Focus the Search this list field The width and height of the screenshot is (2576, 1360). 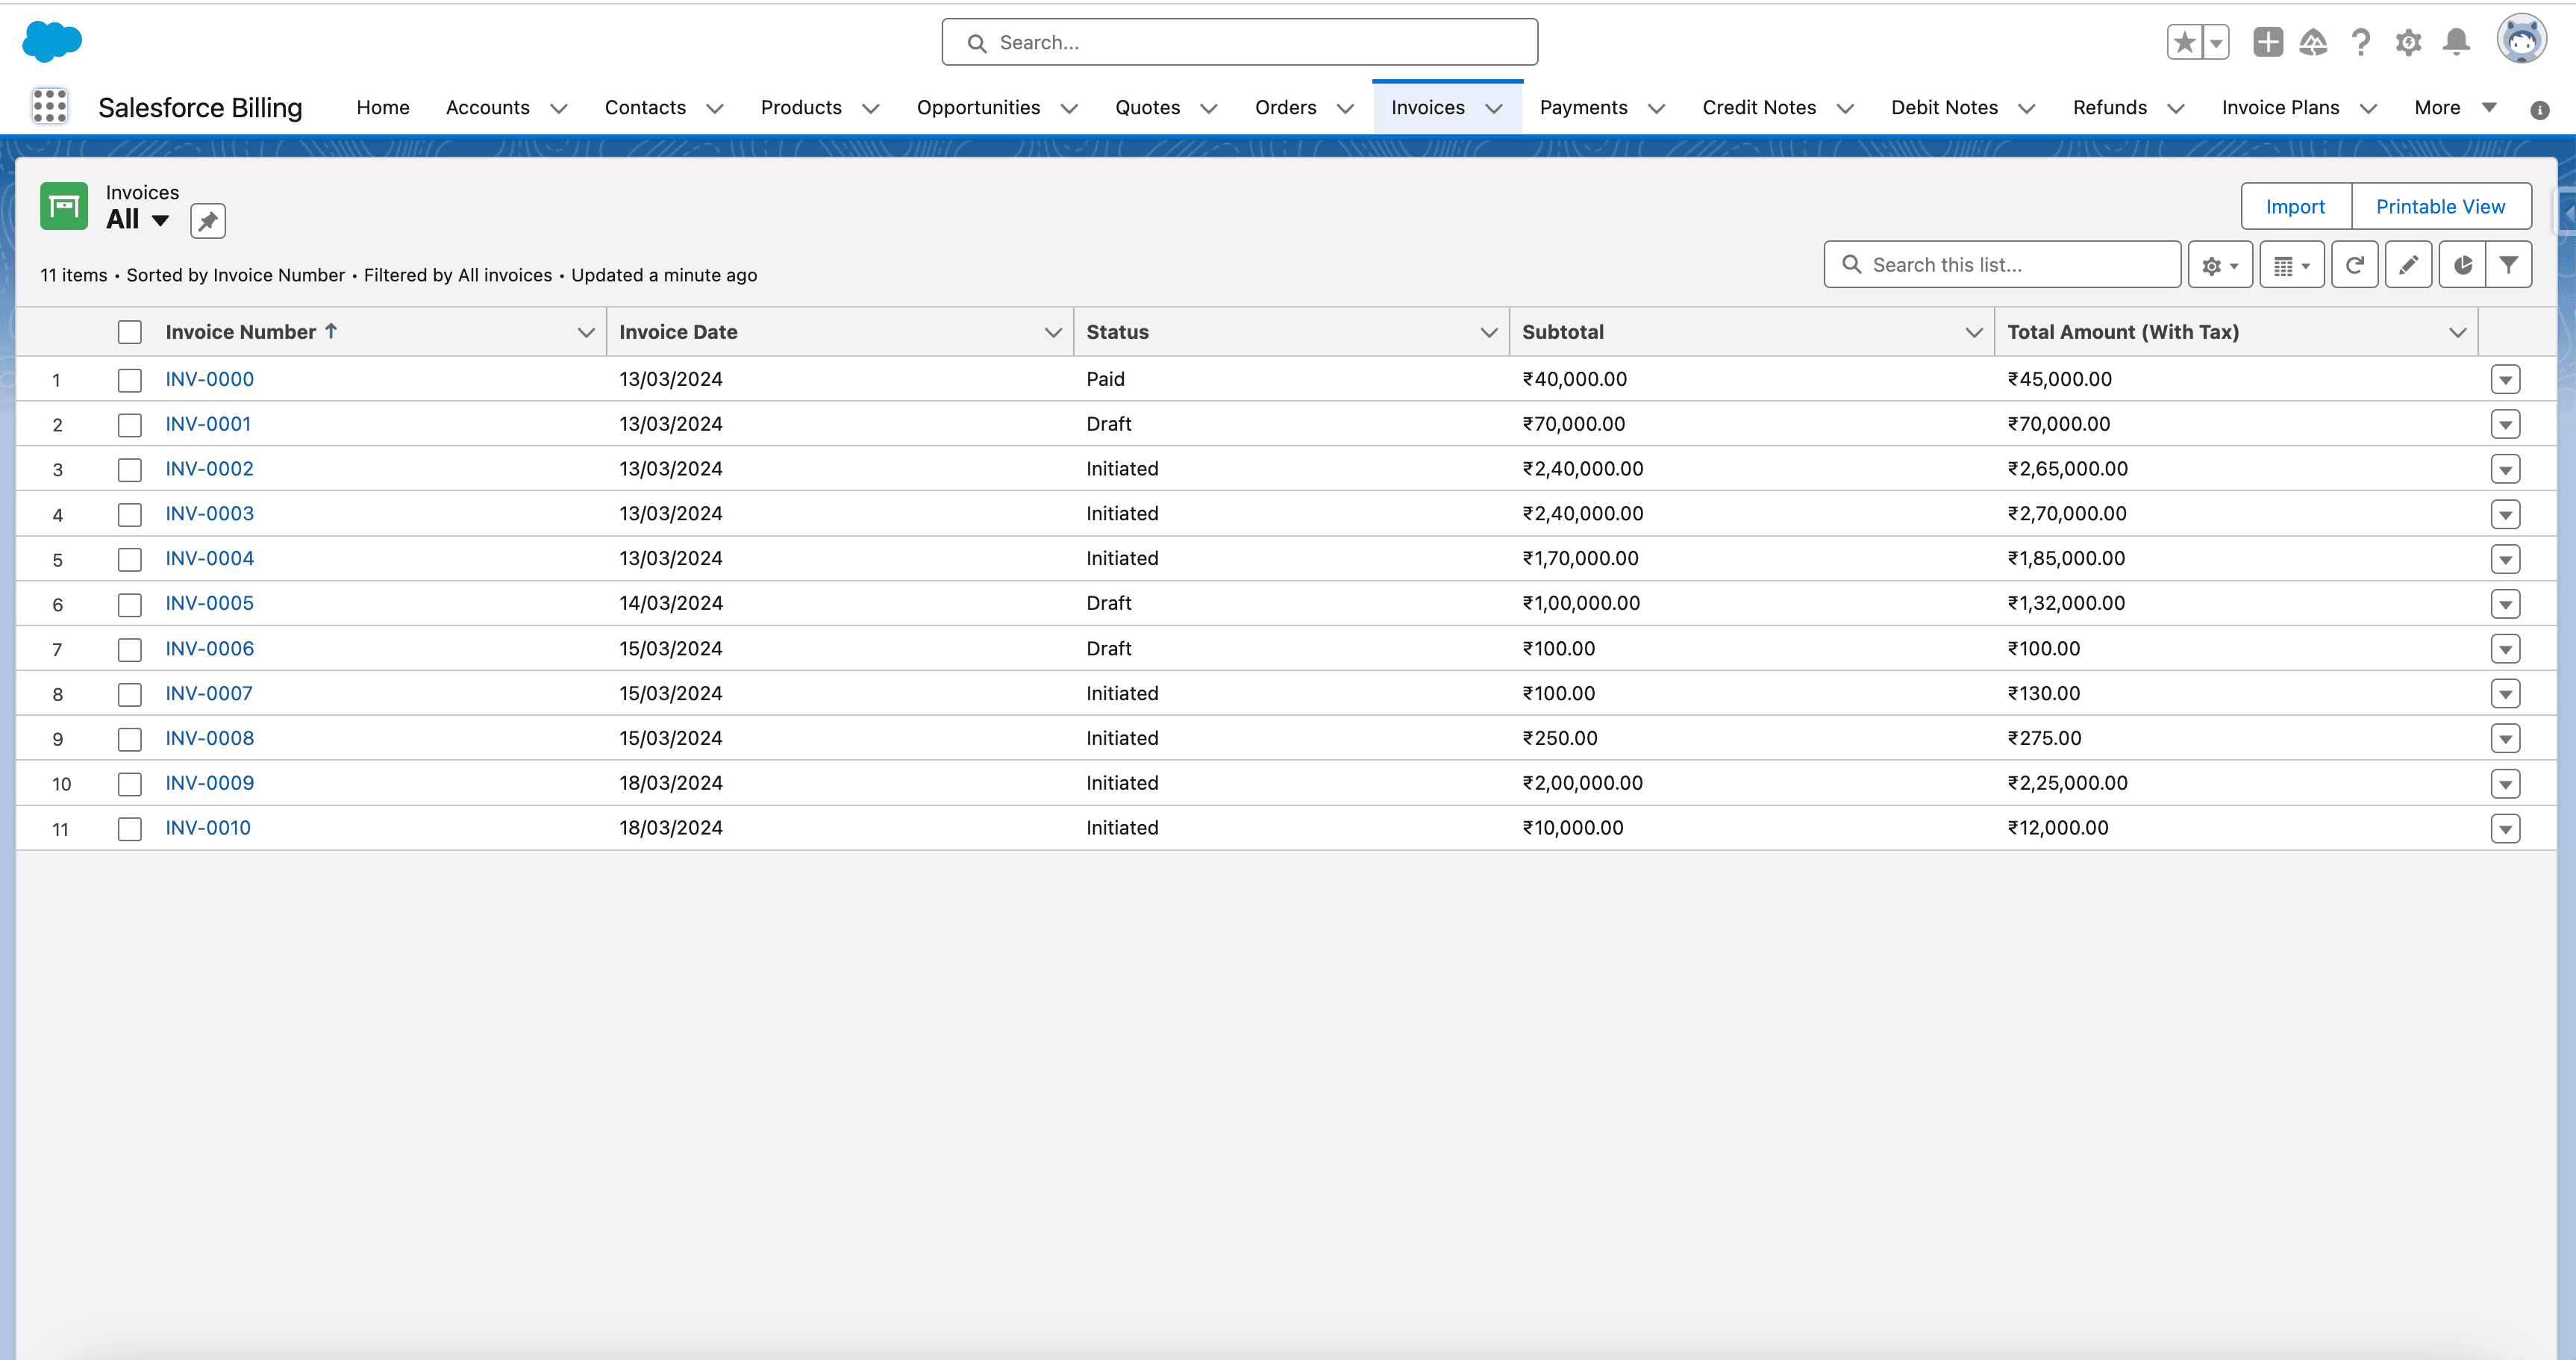2002,265
